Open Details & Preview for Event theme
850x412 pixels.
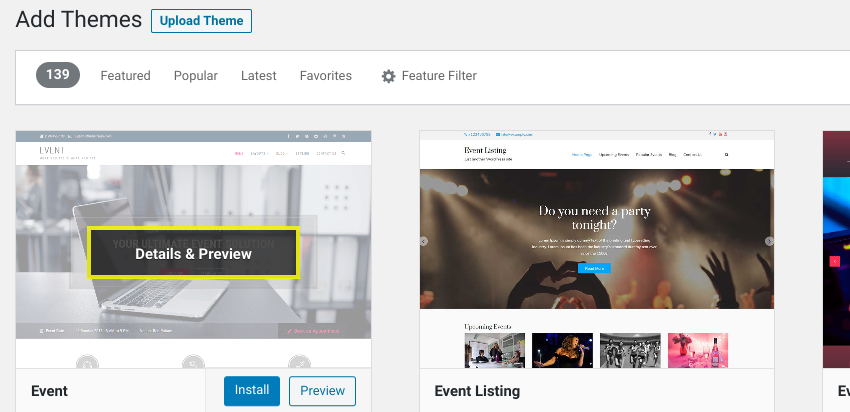point(193,253)
